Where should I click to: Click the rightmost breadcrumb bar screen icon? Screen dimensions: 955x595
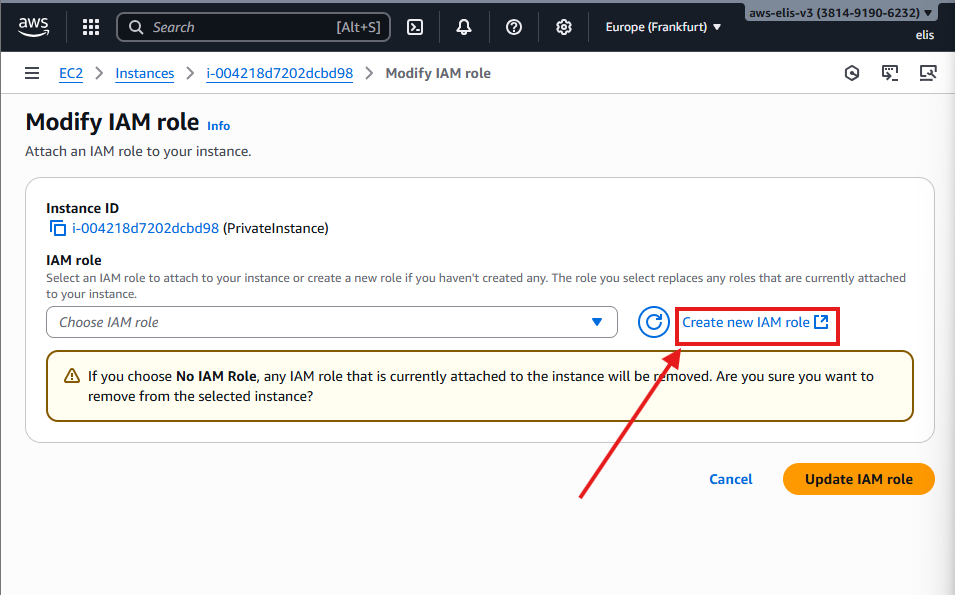[x=928, y=73]
